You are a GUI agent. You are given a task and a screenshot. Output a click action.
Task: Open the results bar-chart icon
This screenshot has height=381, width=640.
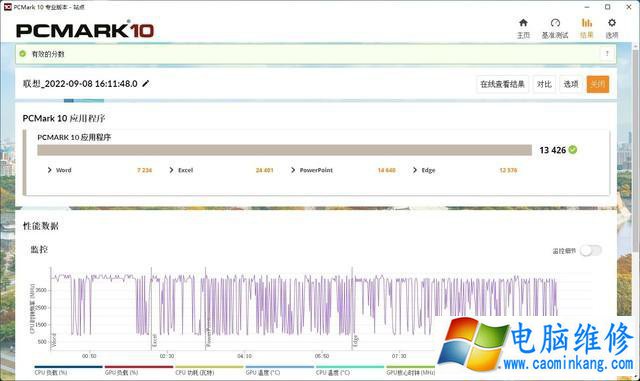pos(587,23)
